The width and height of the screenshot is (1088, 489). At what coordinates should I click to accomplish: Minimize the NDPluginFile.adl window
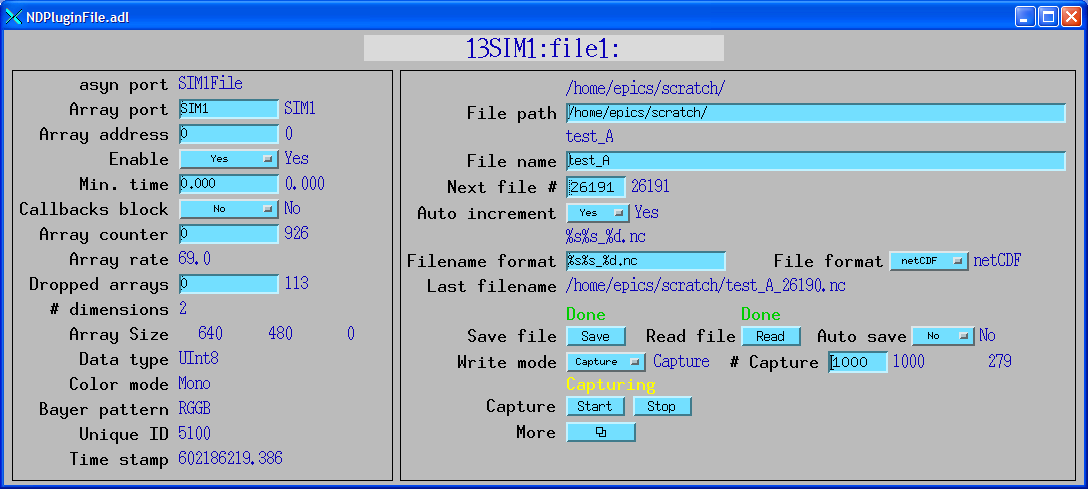pos(1025,16)
